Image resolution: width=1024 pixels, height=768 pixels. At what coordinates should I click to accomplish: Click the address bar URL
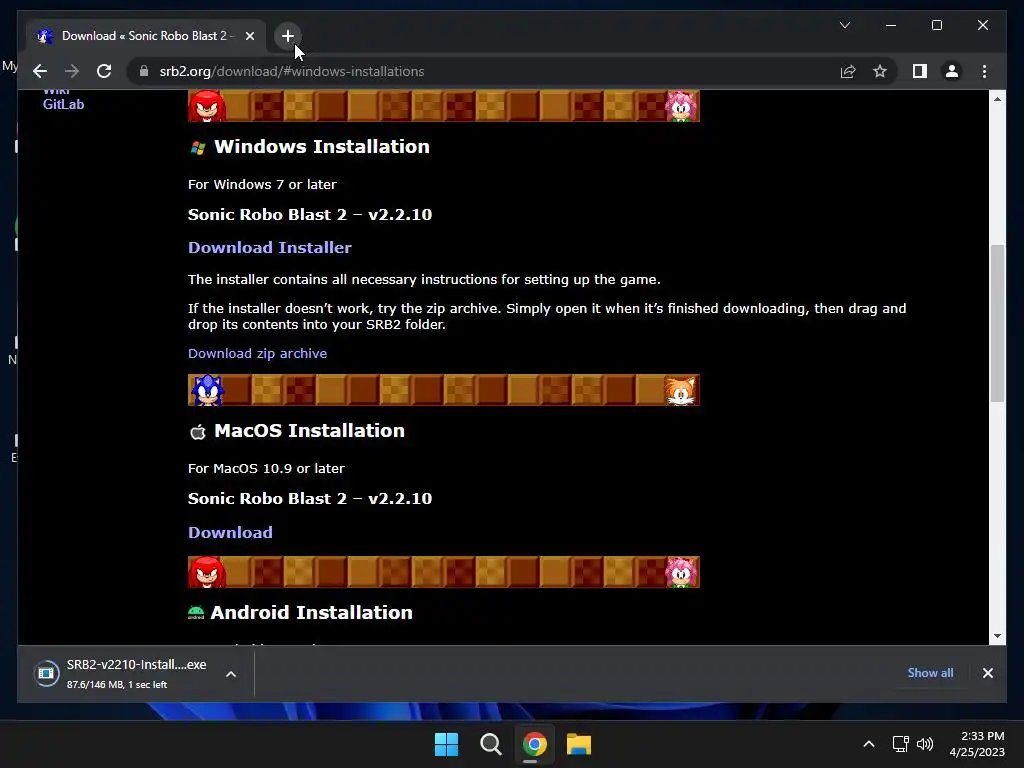[x=292, y=71]
